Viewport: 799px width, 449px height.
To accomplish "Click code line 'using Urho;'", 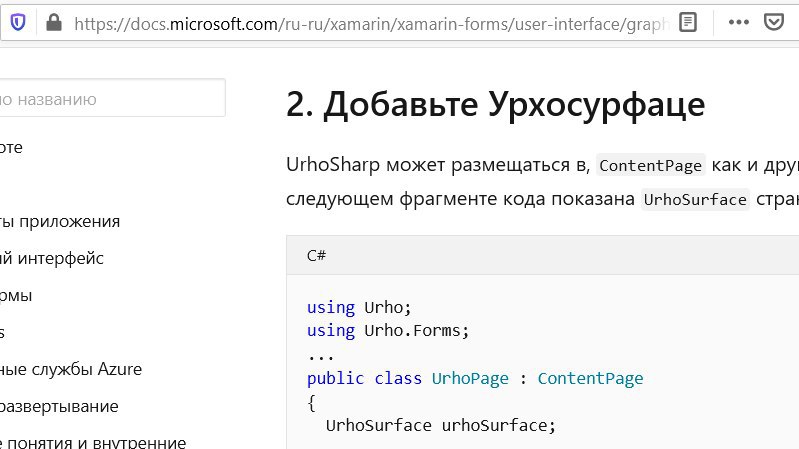I will (359, 307).
